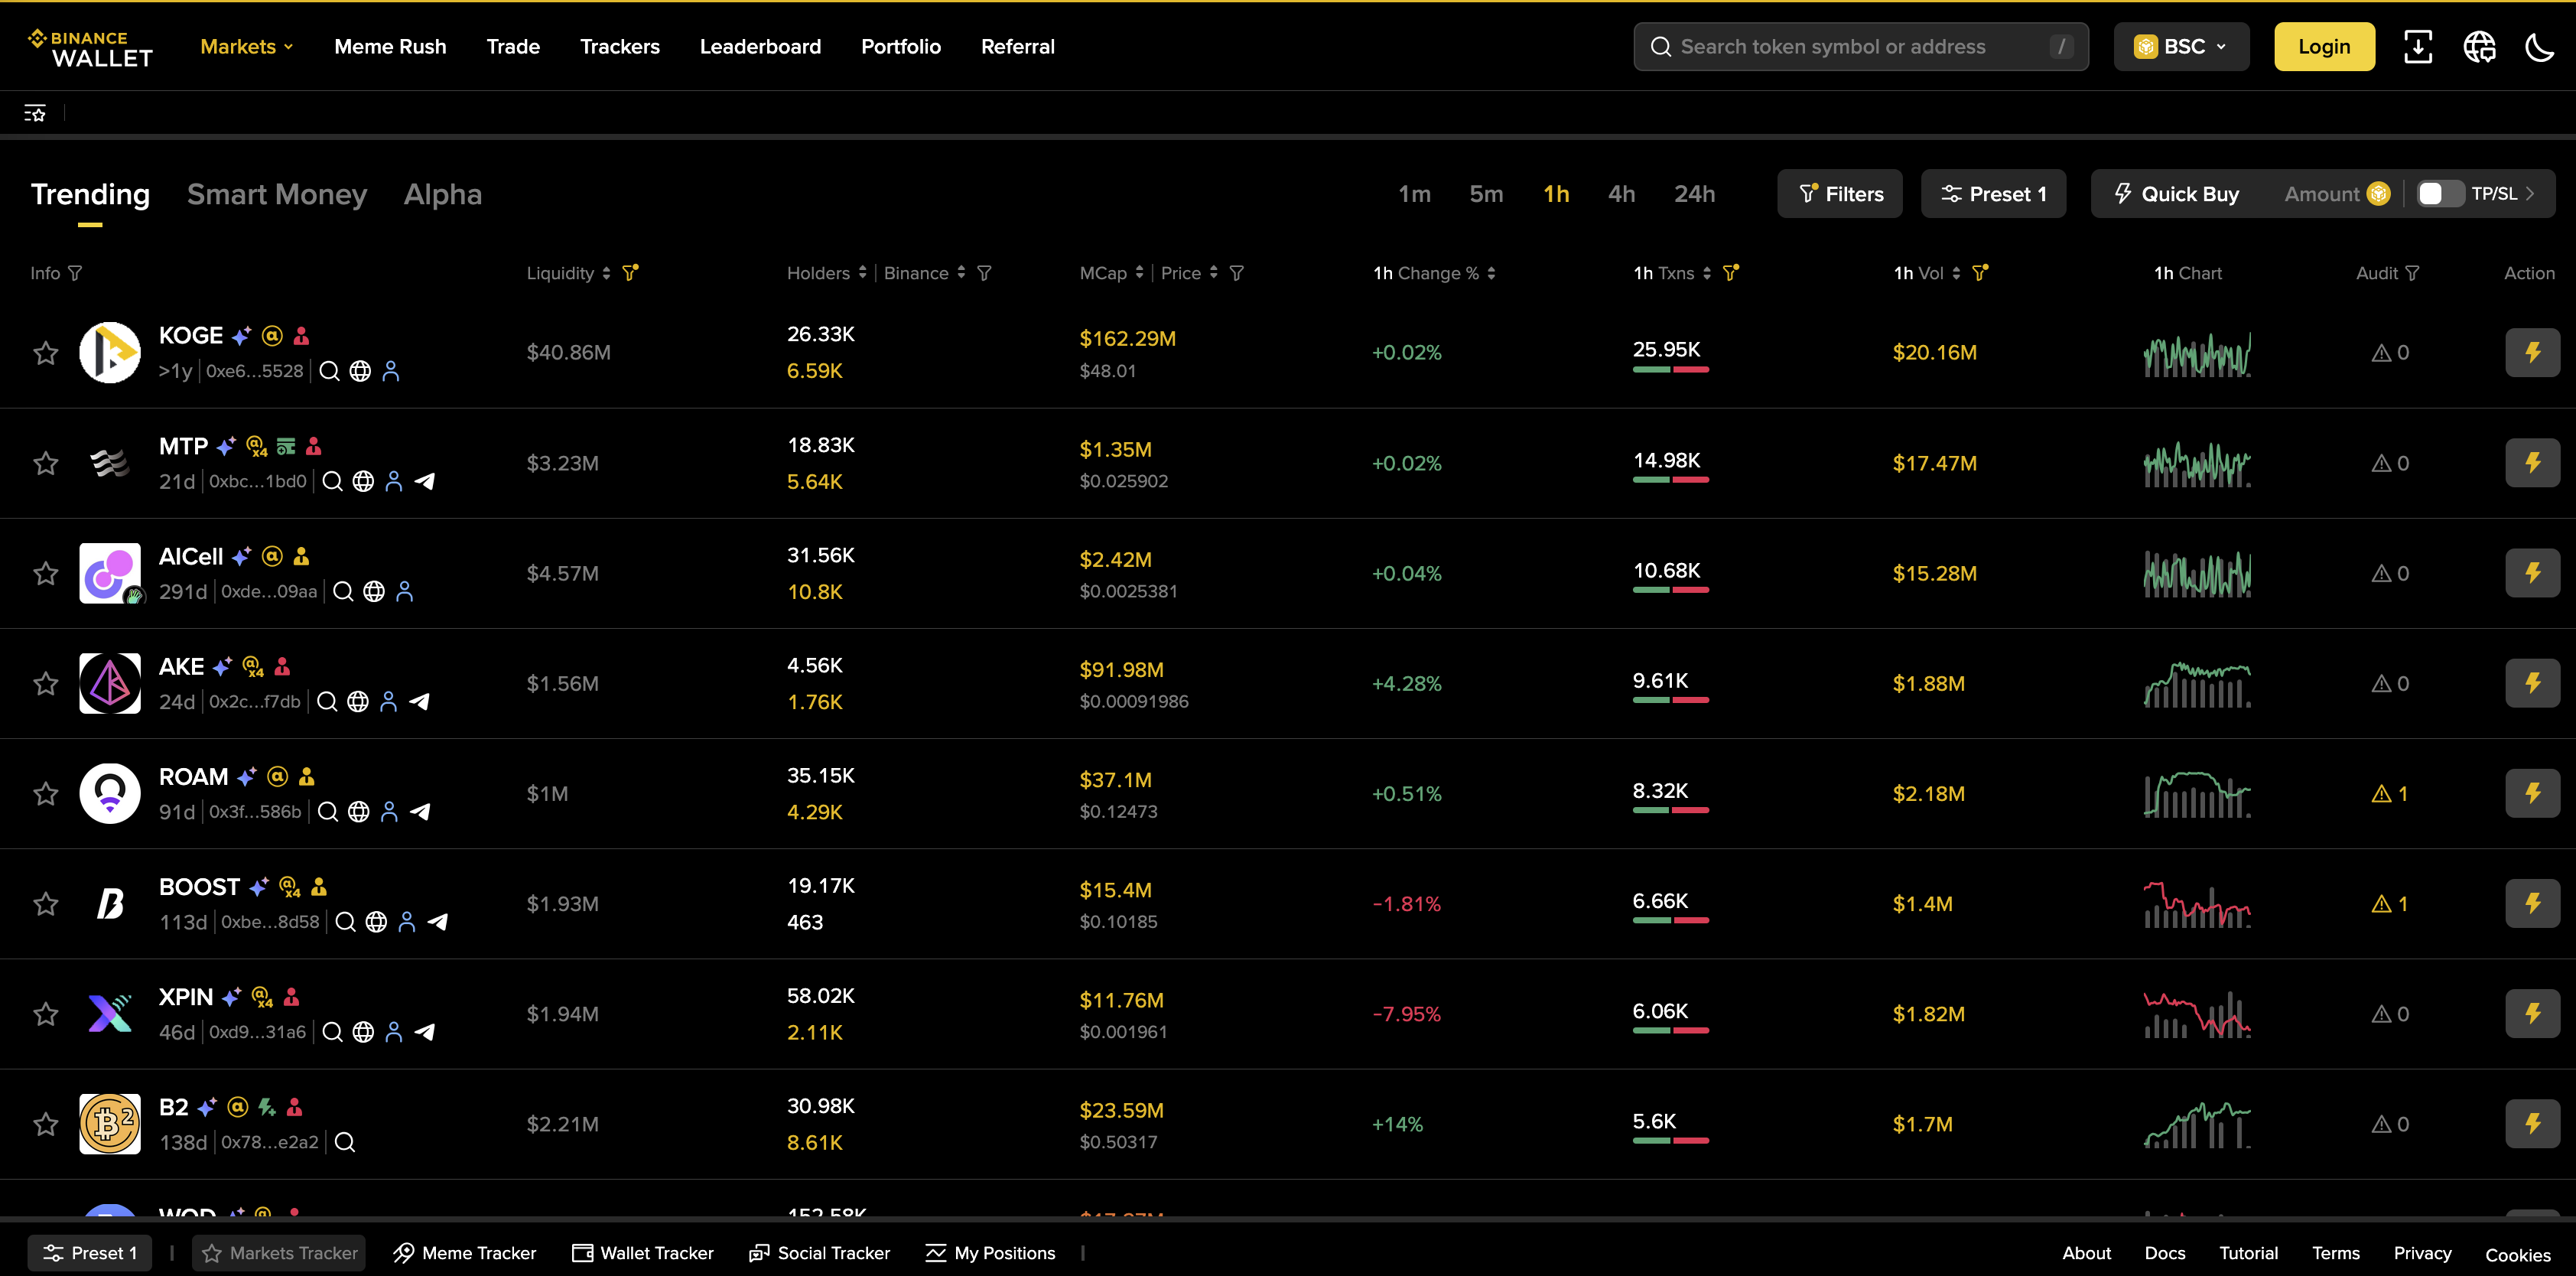Open Leaderboard page
2576x1276 pixels.
point(760,46)
